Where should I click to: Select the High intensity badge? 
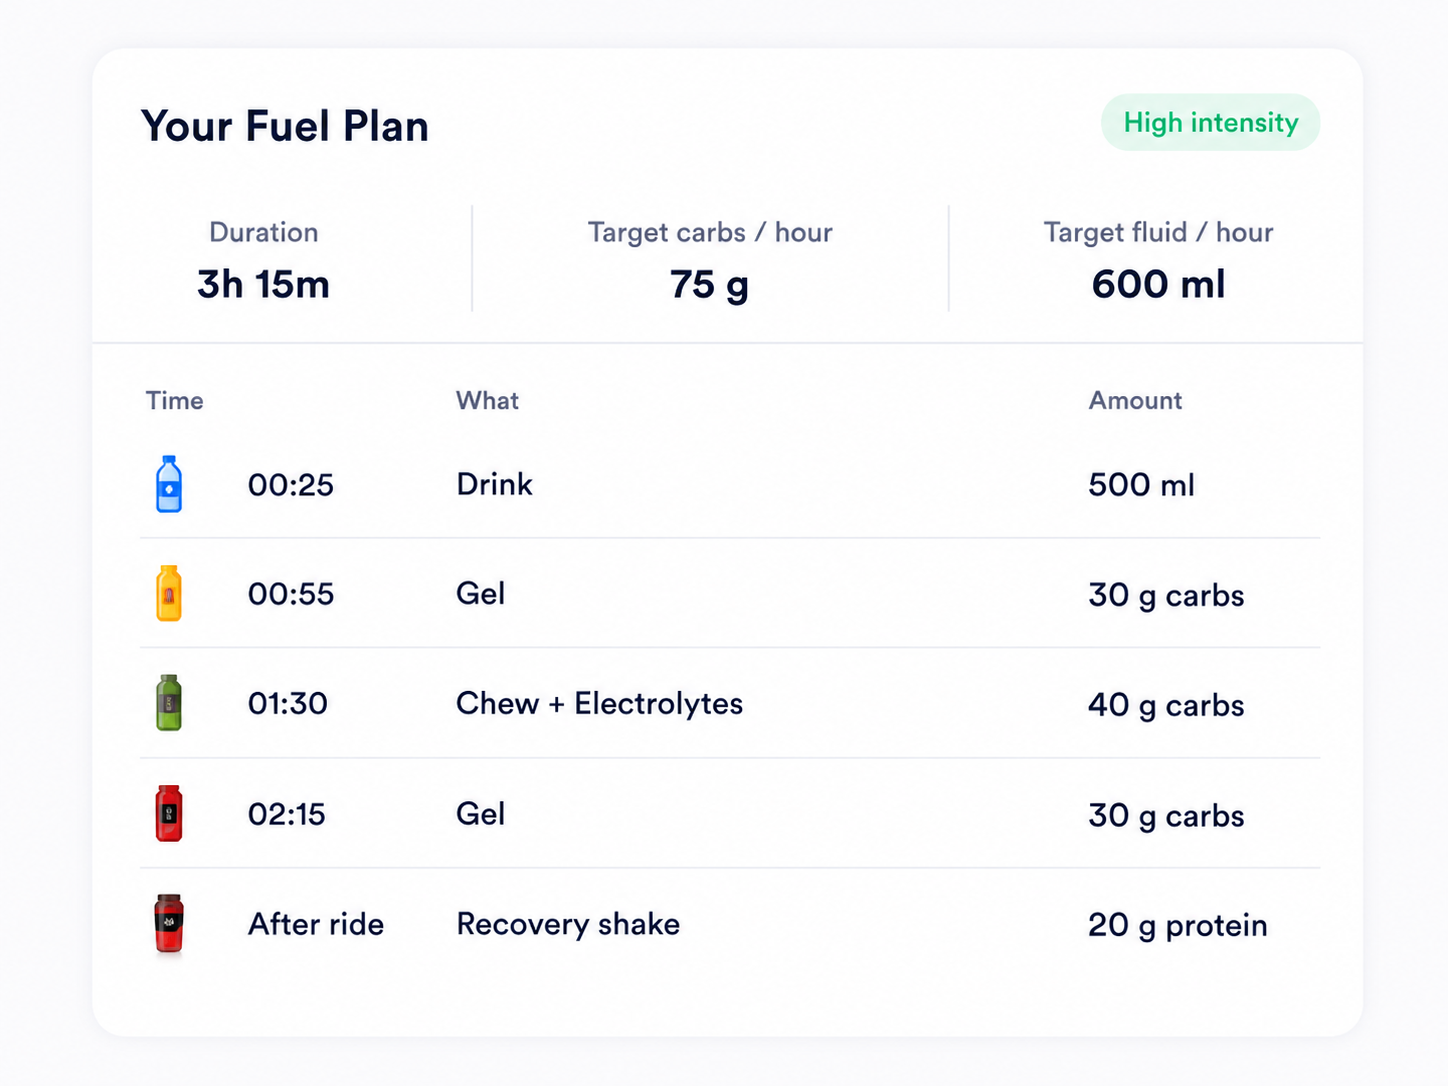(1210, 123)
